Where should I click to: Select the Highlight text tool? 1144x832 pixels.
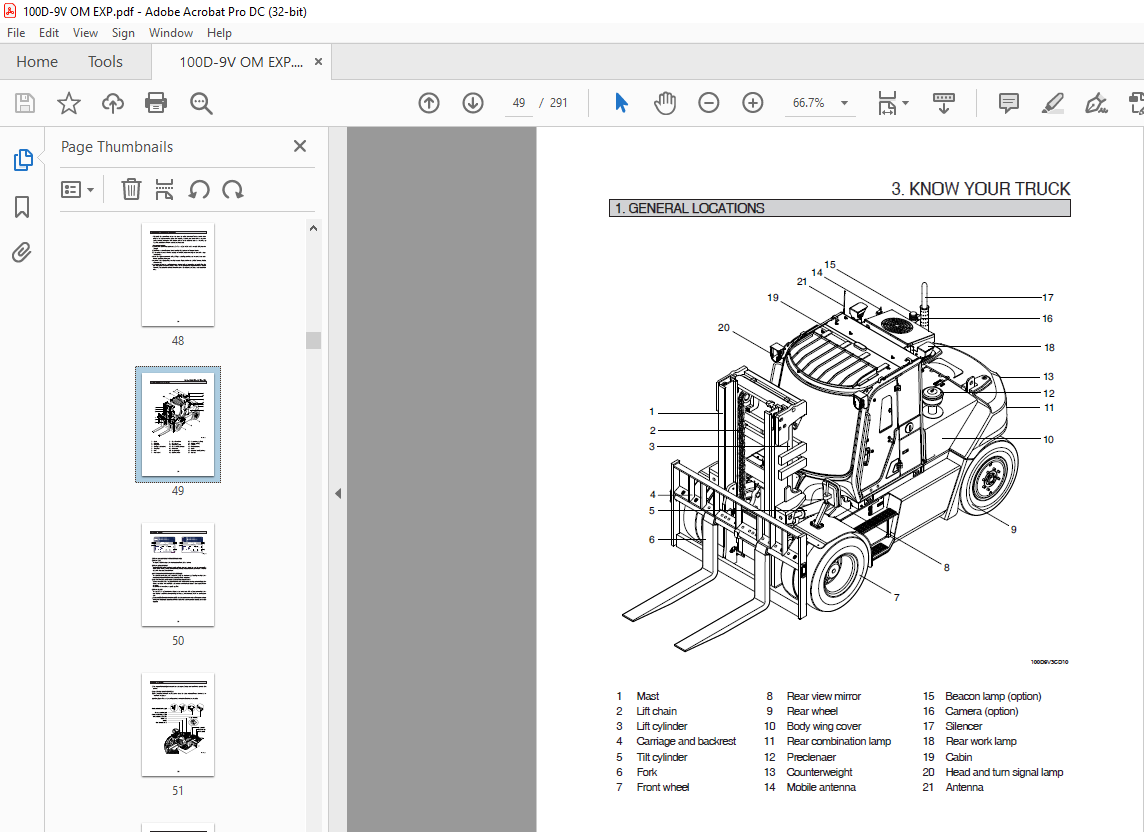[x=1052, y=103]
